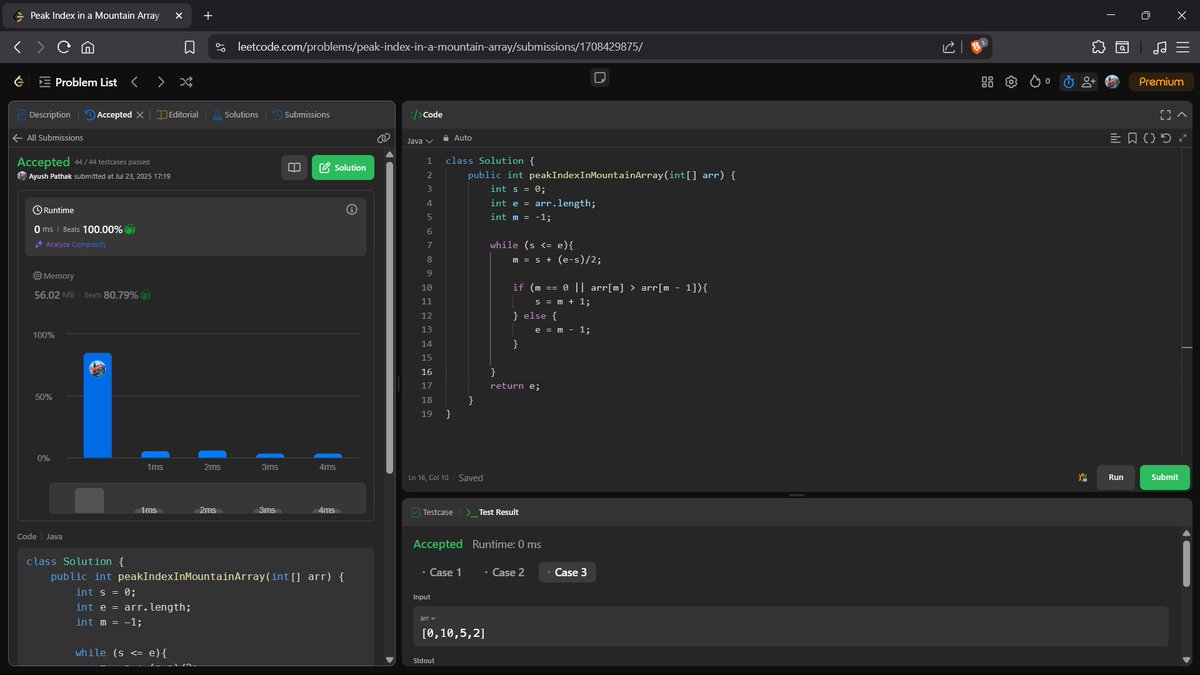Open LeetCode settings via the gear icon
The width and height of the screenshot is (1200, 675).
point(1010,81)
